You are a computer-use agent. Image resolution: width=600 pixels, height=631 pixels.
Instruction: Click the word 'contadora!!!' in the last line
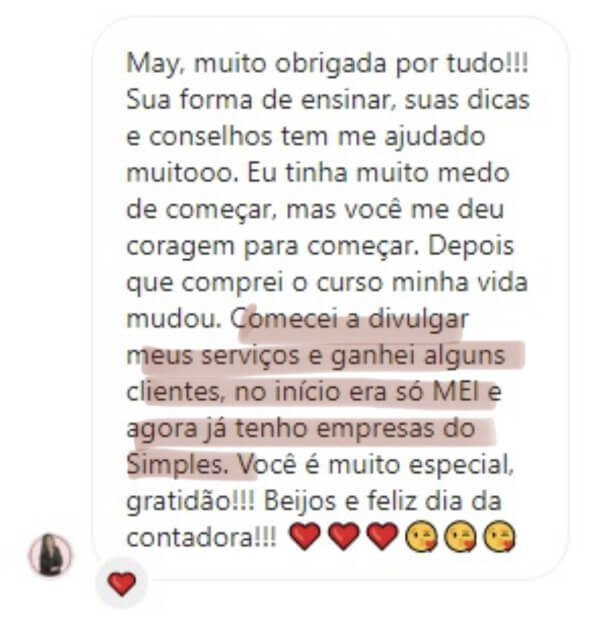click(x=202, y=538)
